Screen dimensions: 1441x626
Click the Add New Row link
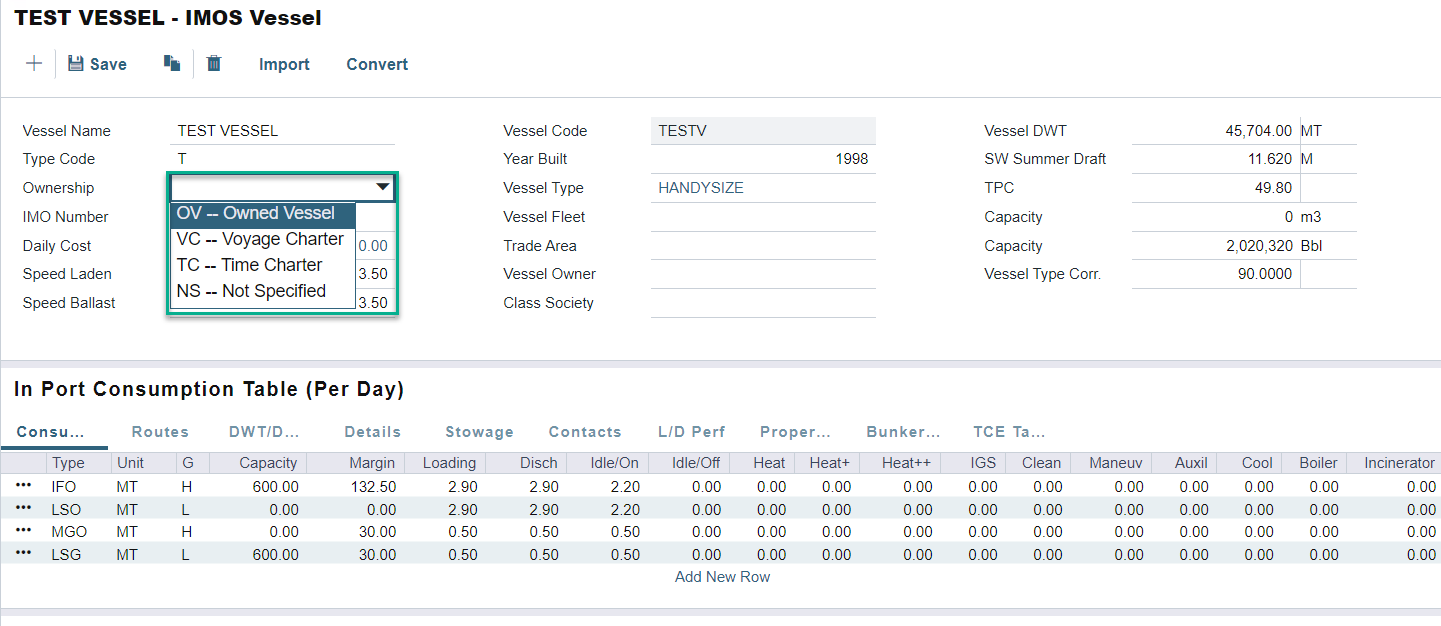point(722,577)
